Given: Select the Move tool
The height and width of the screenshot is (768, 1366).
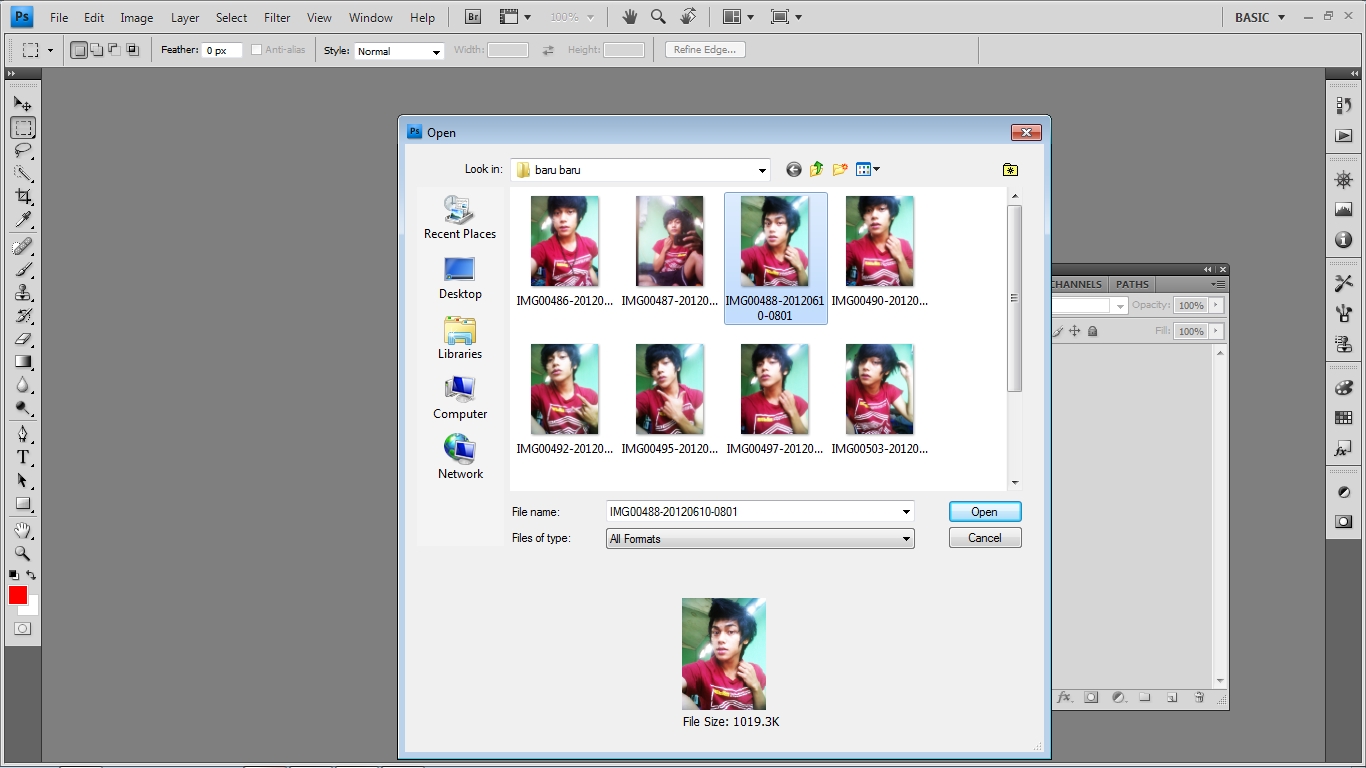Looking at the screenshot, I should coord(23,103).
